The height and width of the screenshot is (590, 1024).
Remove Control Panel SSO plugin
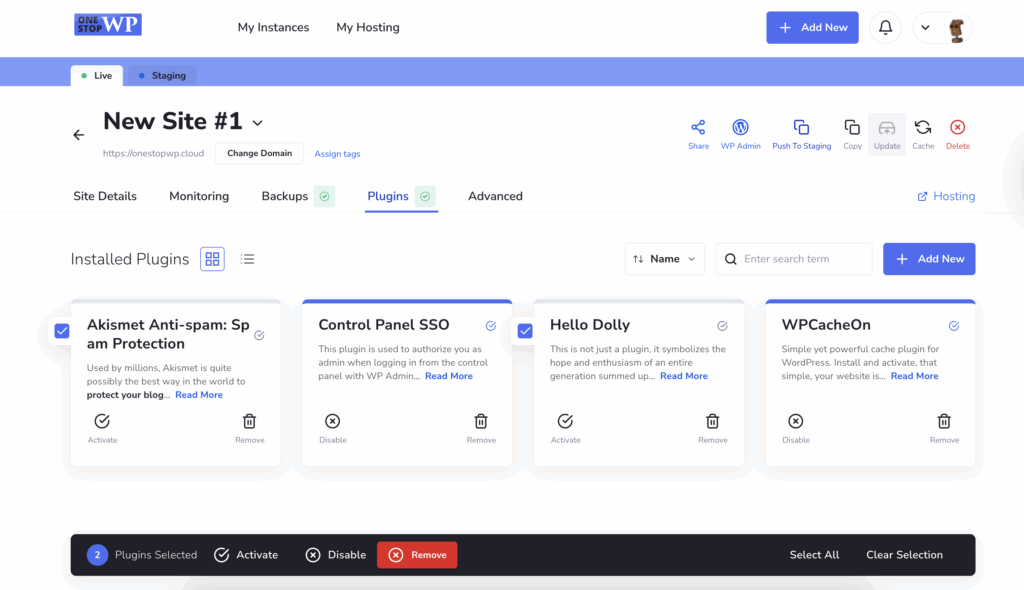coord(481,428)
